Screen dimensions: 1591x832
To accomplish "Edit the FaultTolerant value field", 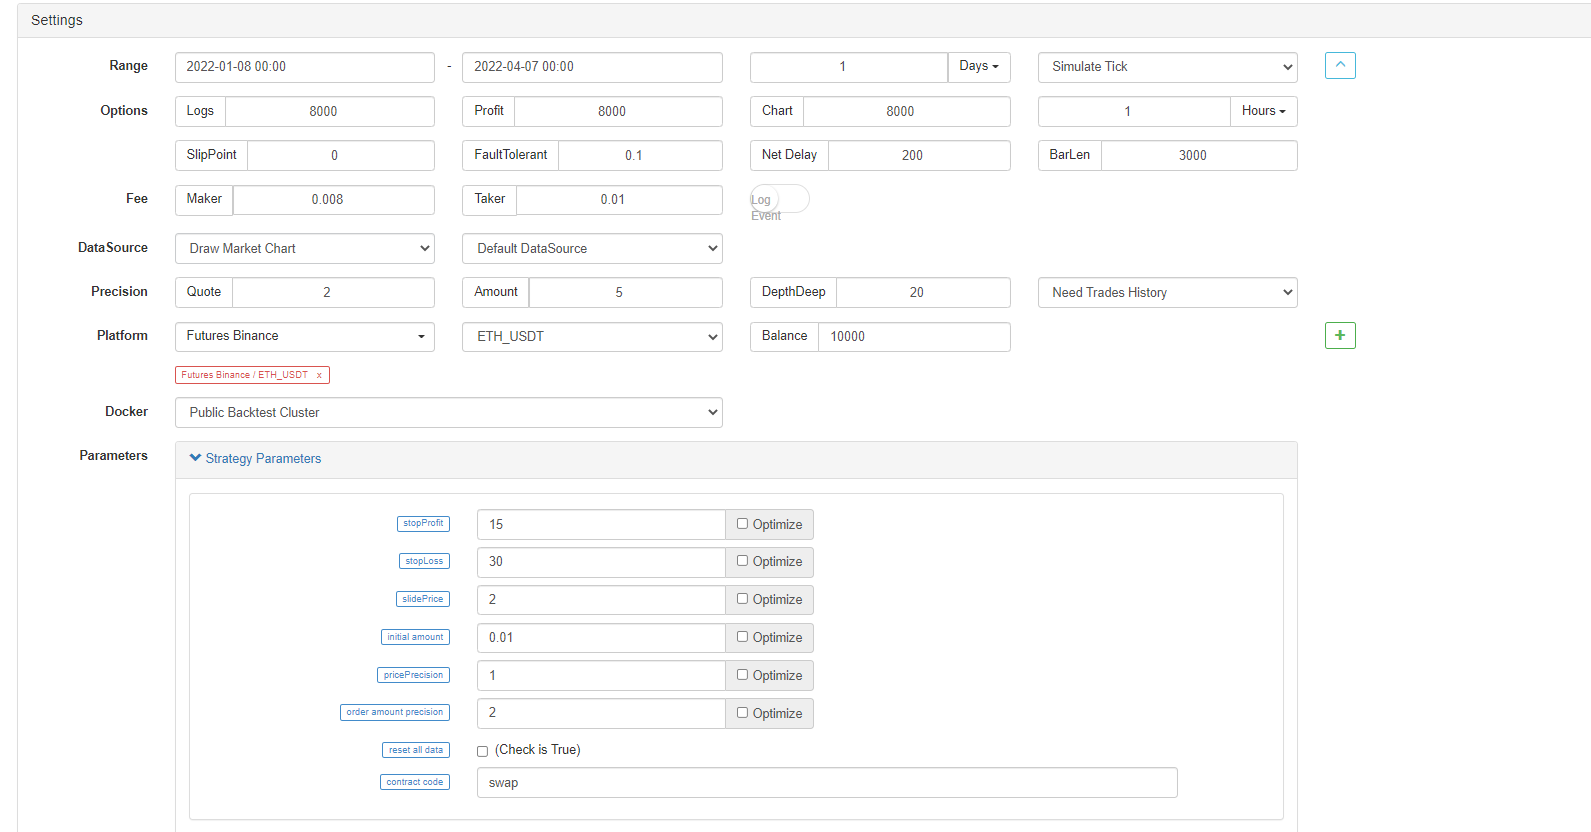I will click(640, 155).
